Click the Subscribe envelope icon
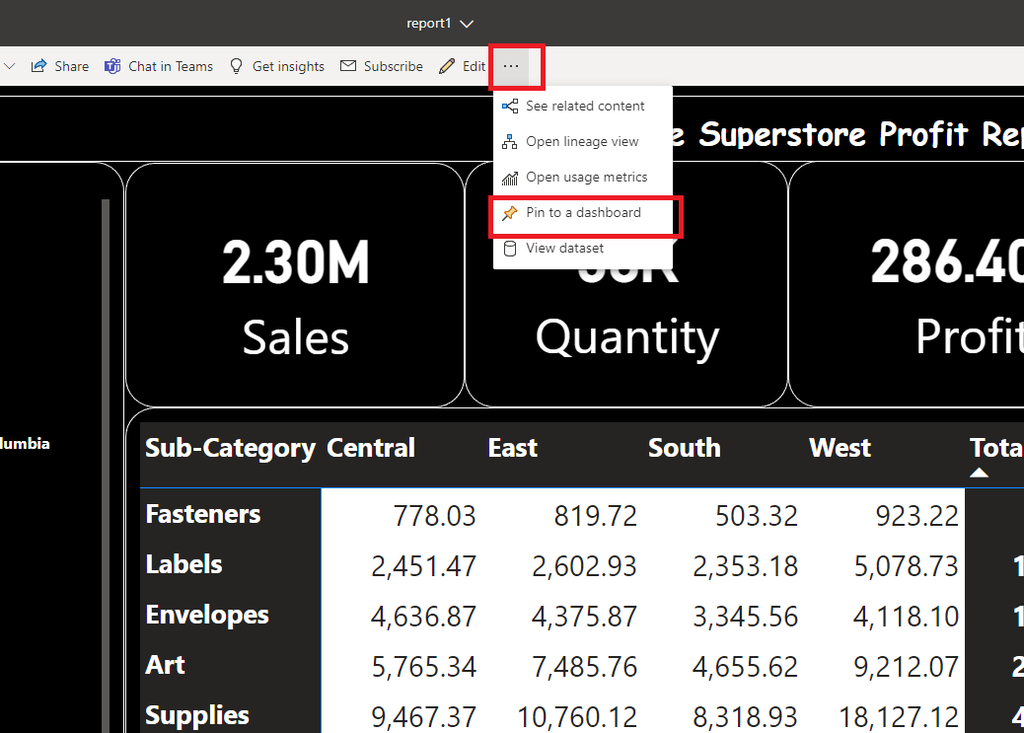Screen dimensions: 1024x733 coord(348,66)
